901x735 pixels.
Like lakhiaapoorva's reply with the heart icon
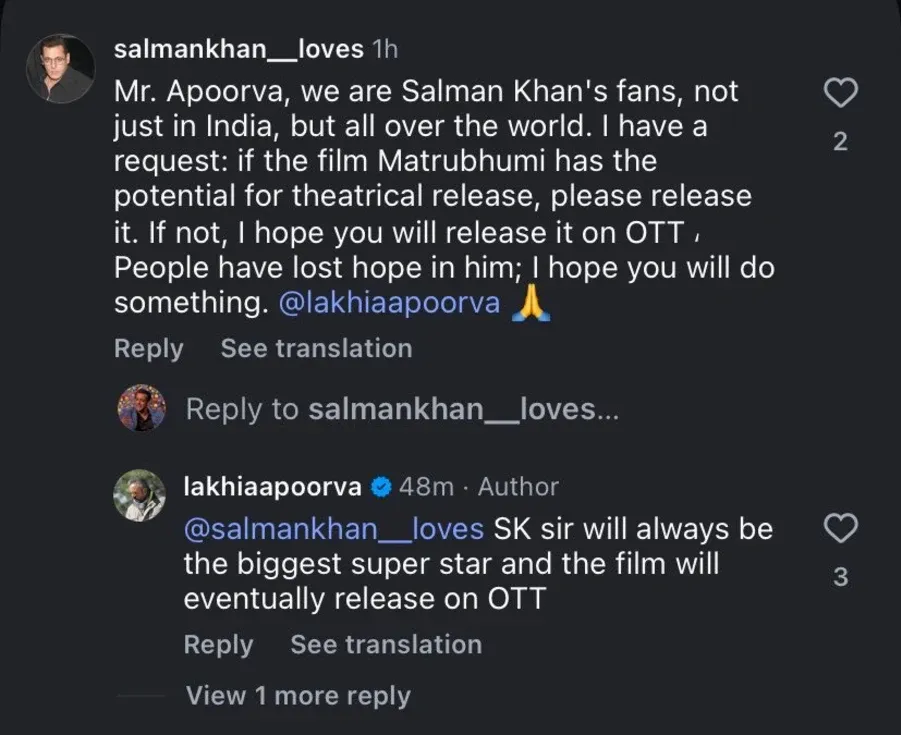click(x=840, y=529)
